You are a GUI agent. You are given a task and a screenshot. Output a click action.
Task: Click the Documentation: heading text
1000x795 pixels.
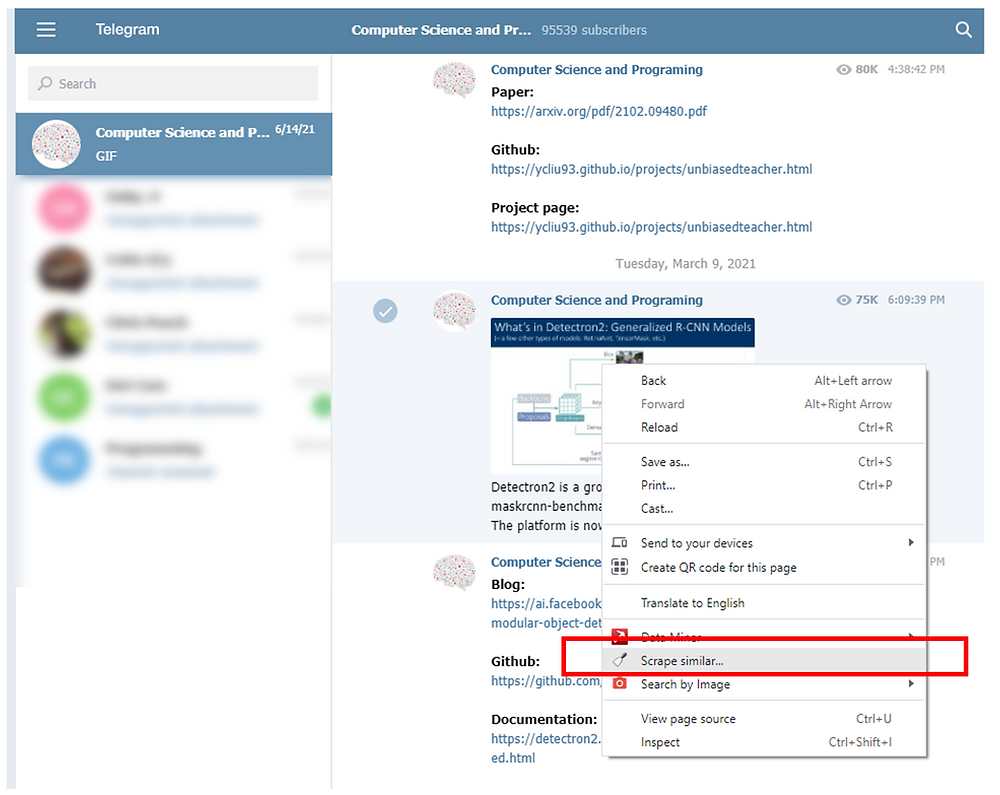coord(544,720)
